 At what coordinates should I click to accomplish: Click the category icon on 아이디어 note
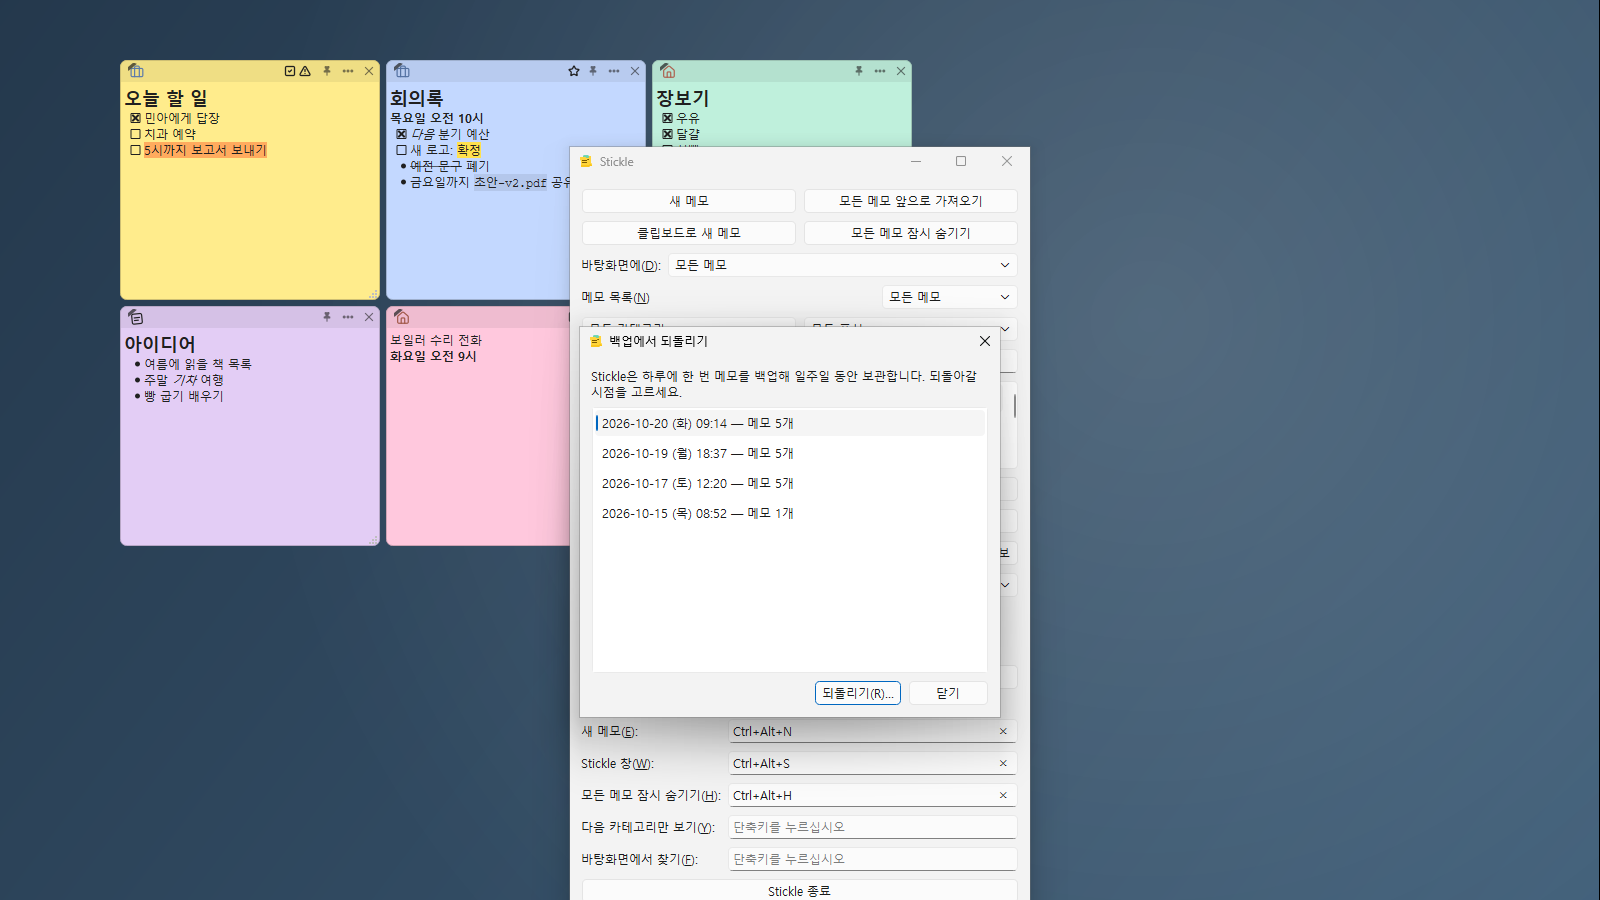pos(136,317)
